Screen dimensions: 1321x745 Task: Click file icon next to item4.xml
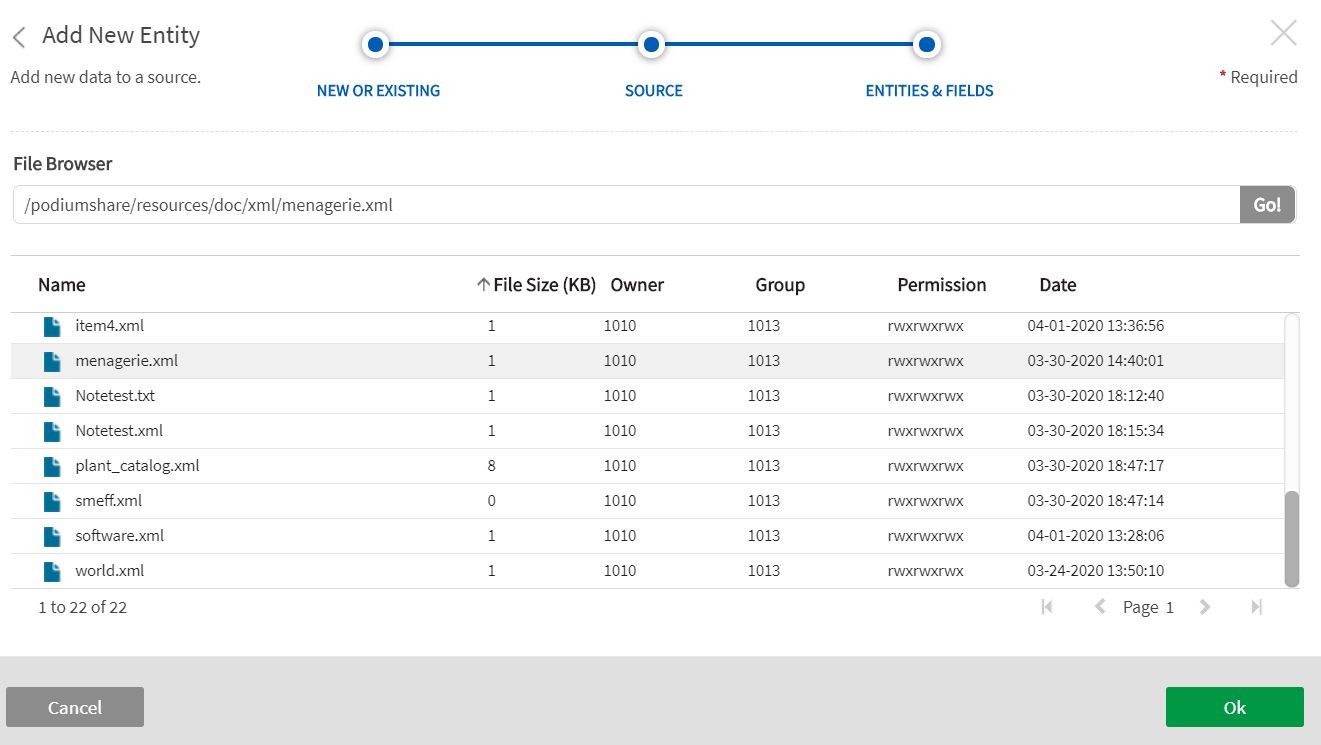point(52,326)
